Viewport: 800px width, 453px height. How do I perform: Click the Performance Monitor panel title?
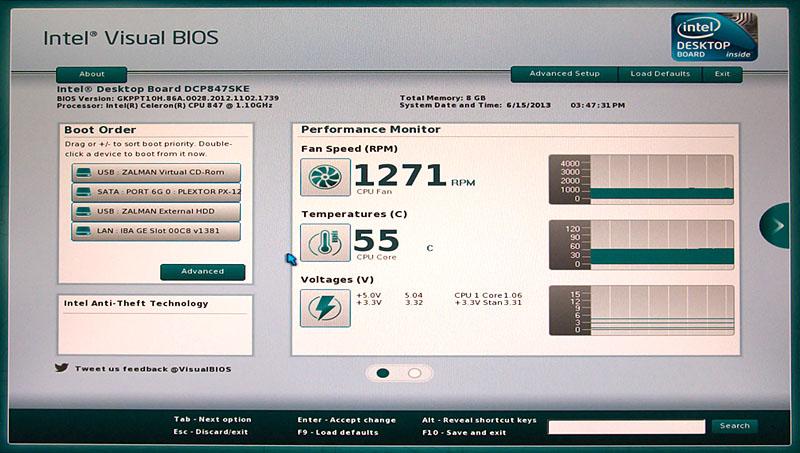370,130
